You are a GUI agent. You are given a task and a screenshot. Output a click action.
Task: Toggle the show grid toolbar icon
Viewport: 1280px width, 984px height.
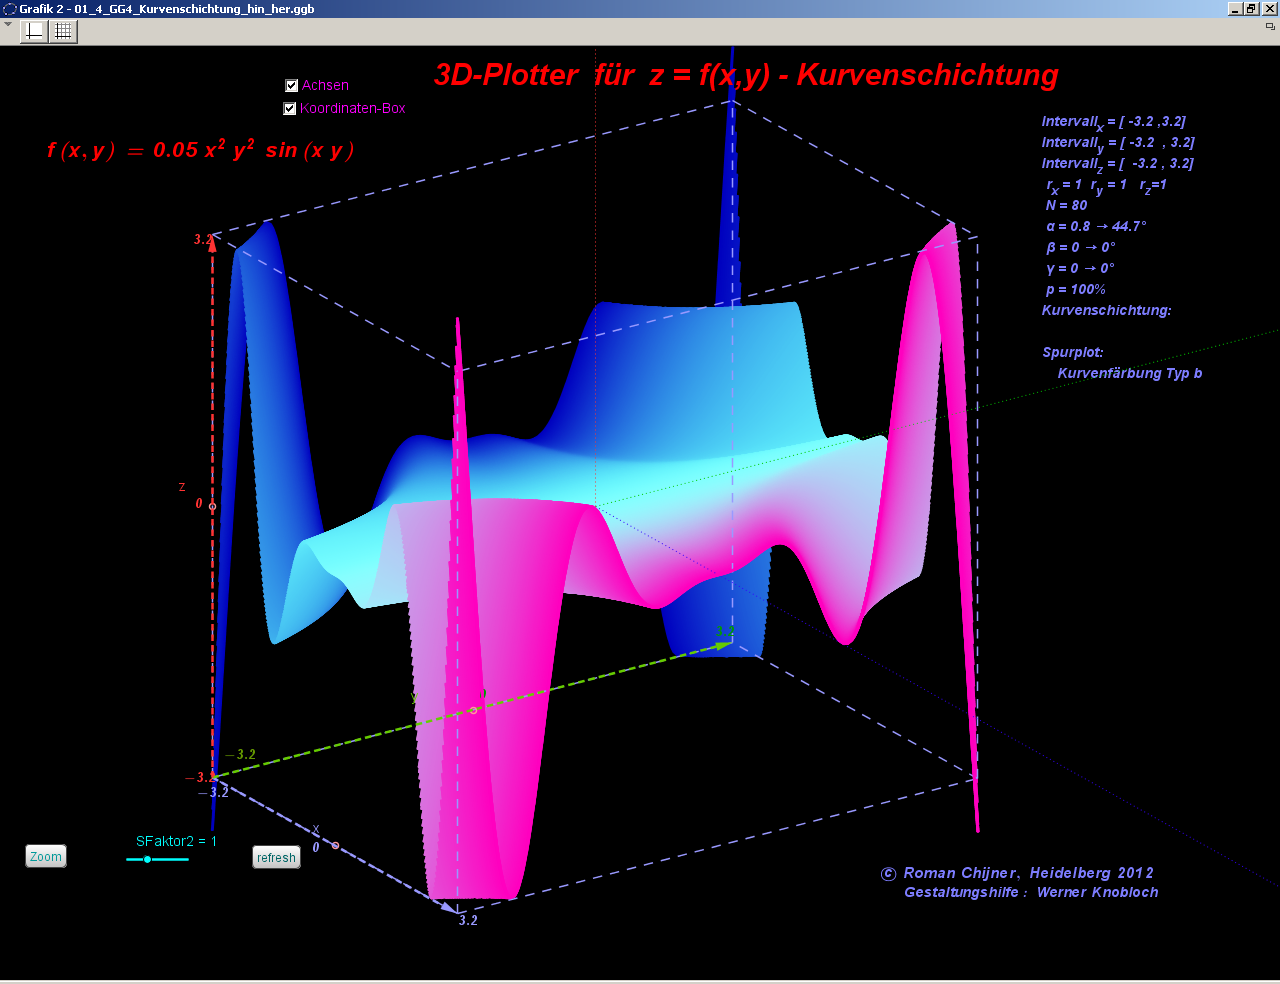pyautogui.click(x=63, y=31)
